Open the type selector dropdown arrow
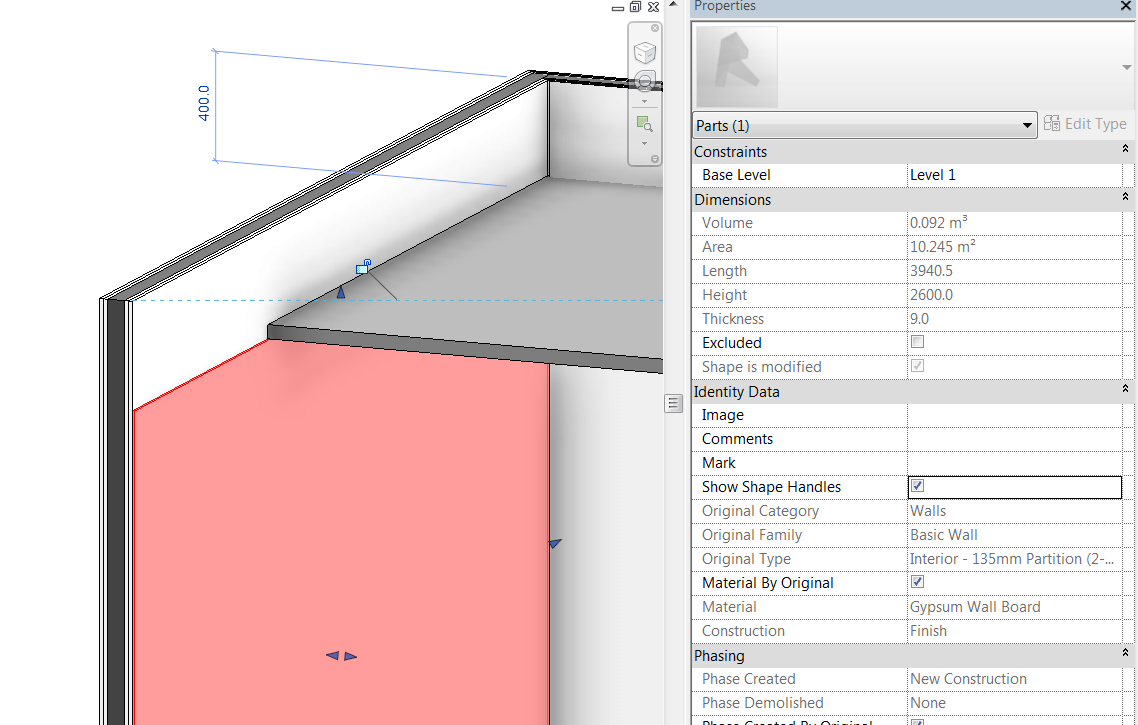Image resolution: width=1138 pixels, height=725 pixels. click(x=1126, y=67)
